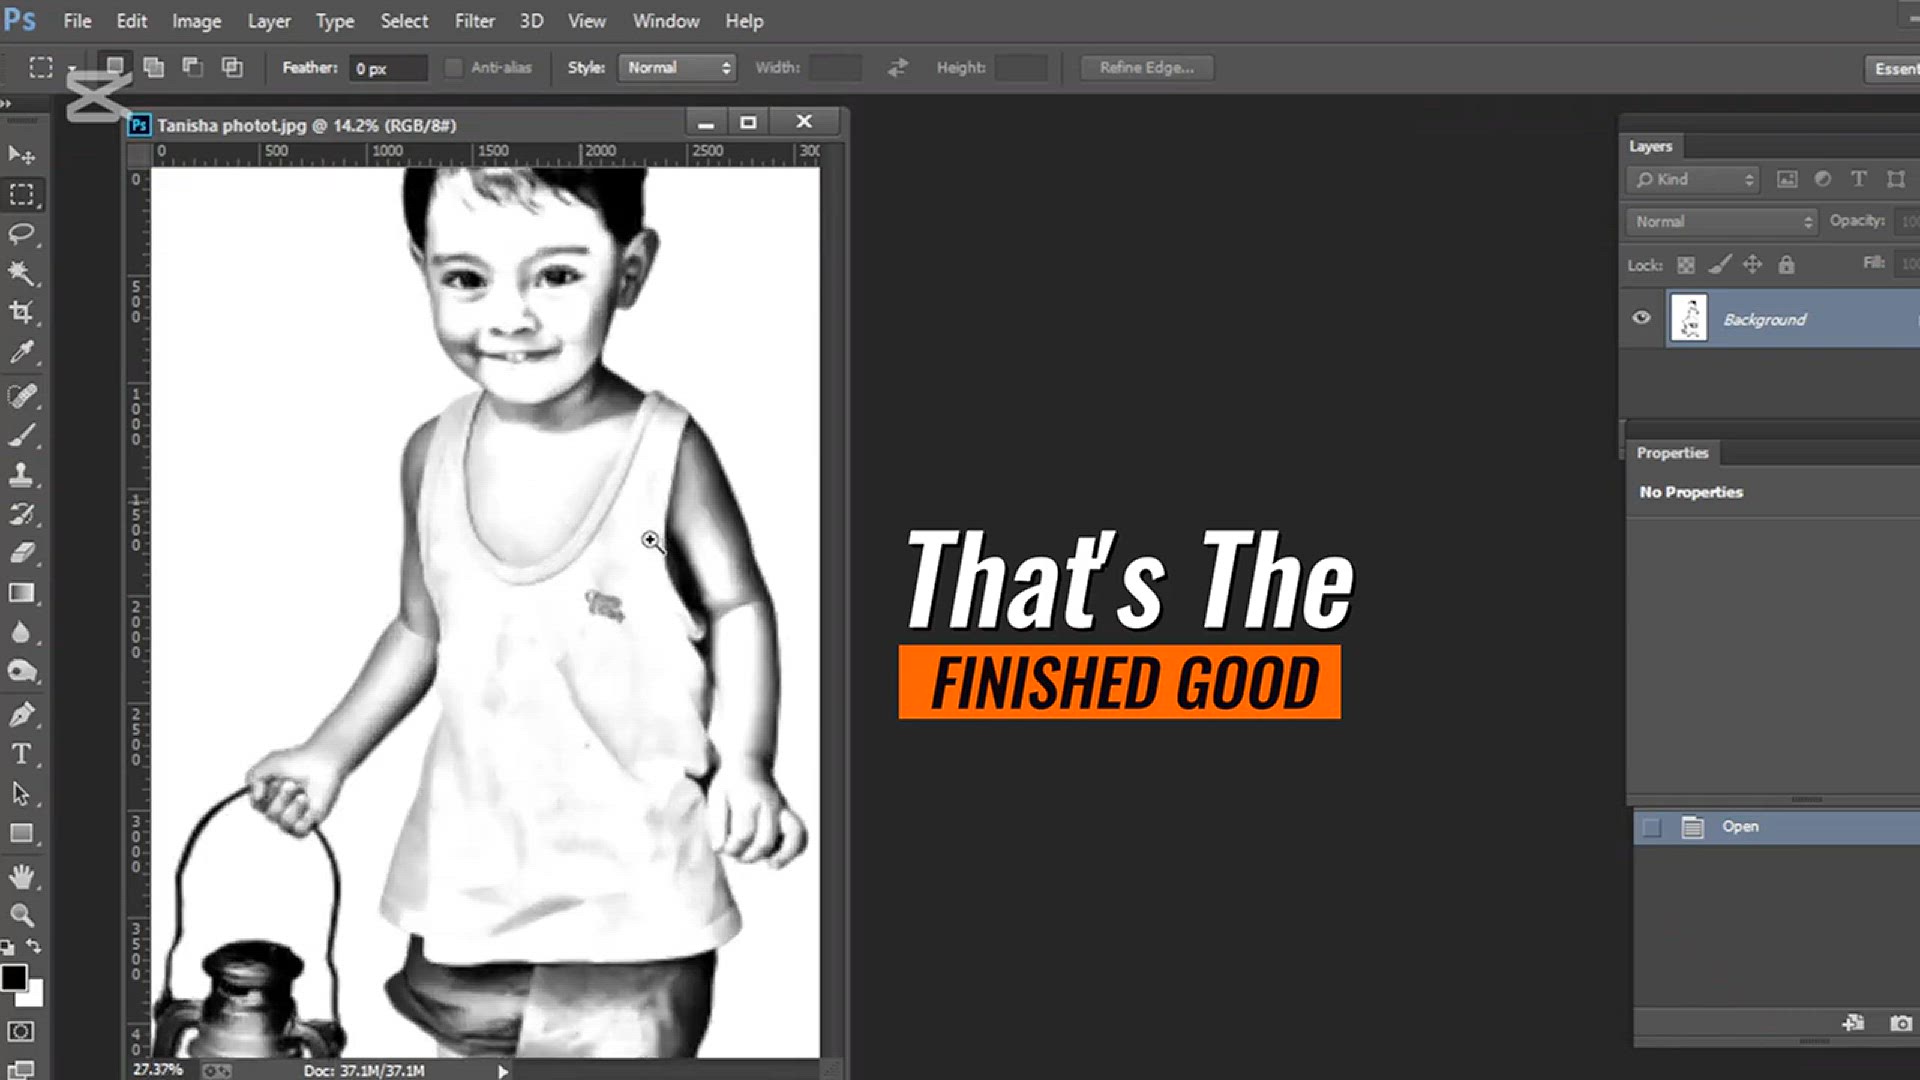
Task: Click the background color swatch
Action: coord(34,997)
